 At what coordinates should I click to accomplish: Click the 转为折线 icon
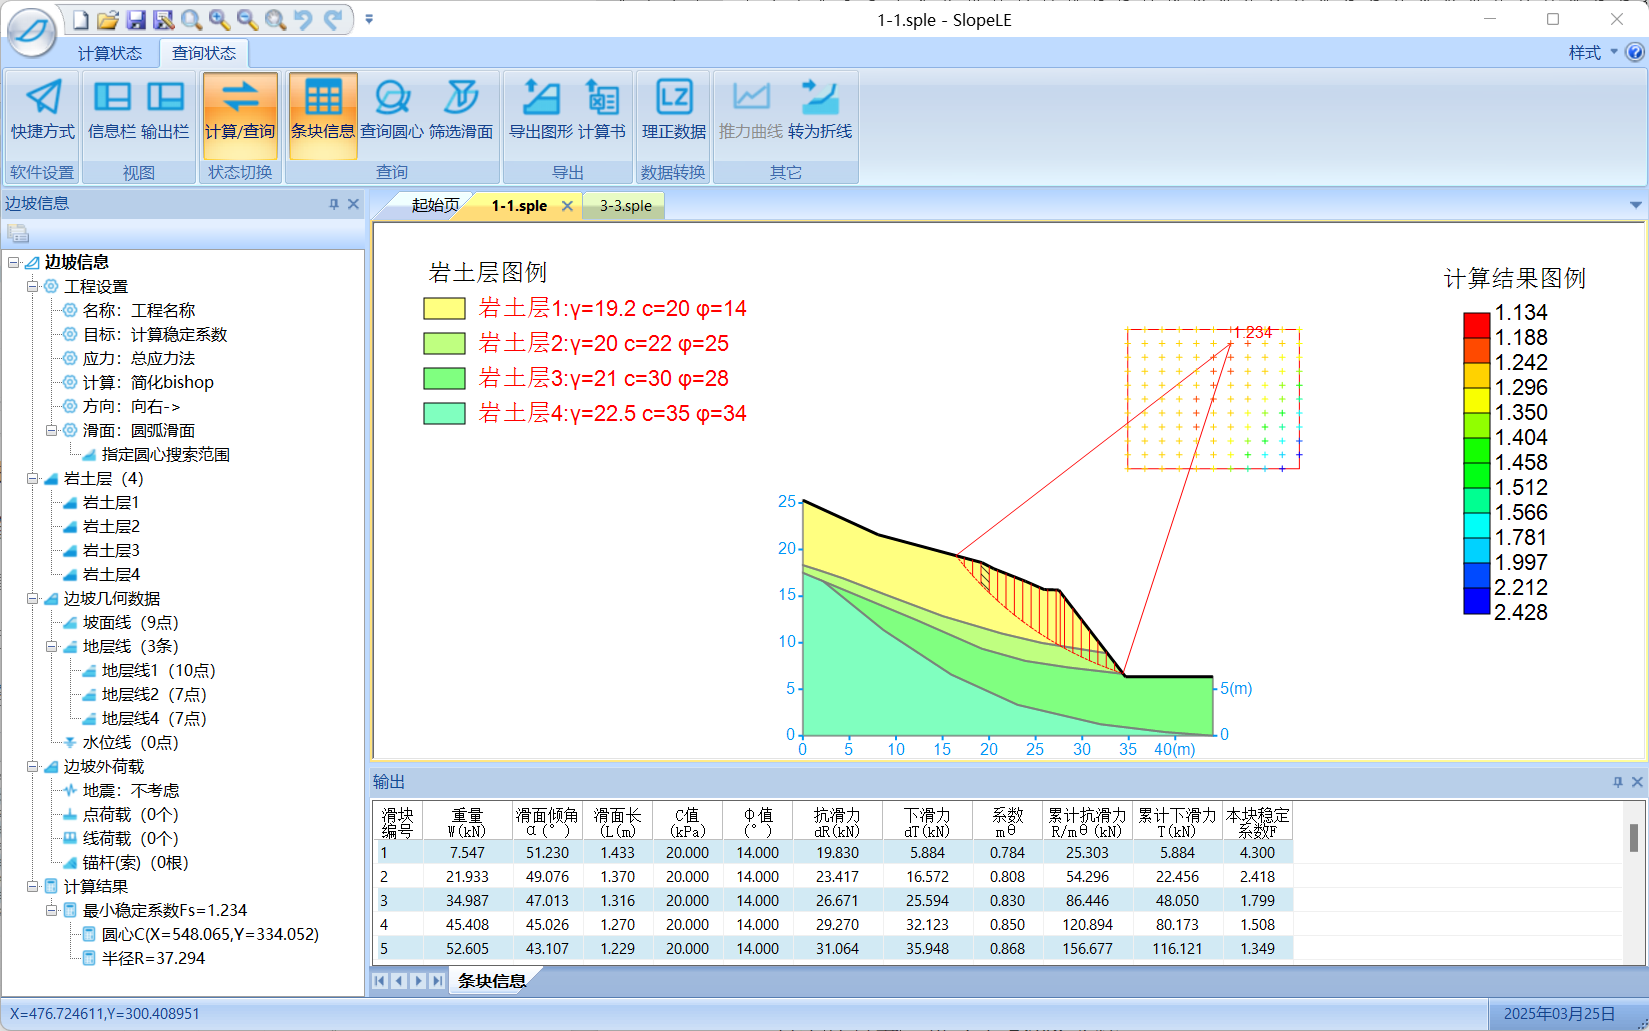pyautogui.click(x=820, y=111)
